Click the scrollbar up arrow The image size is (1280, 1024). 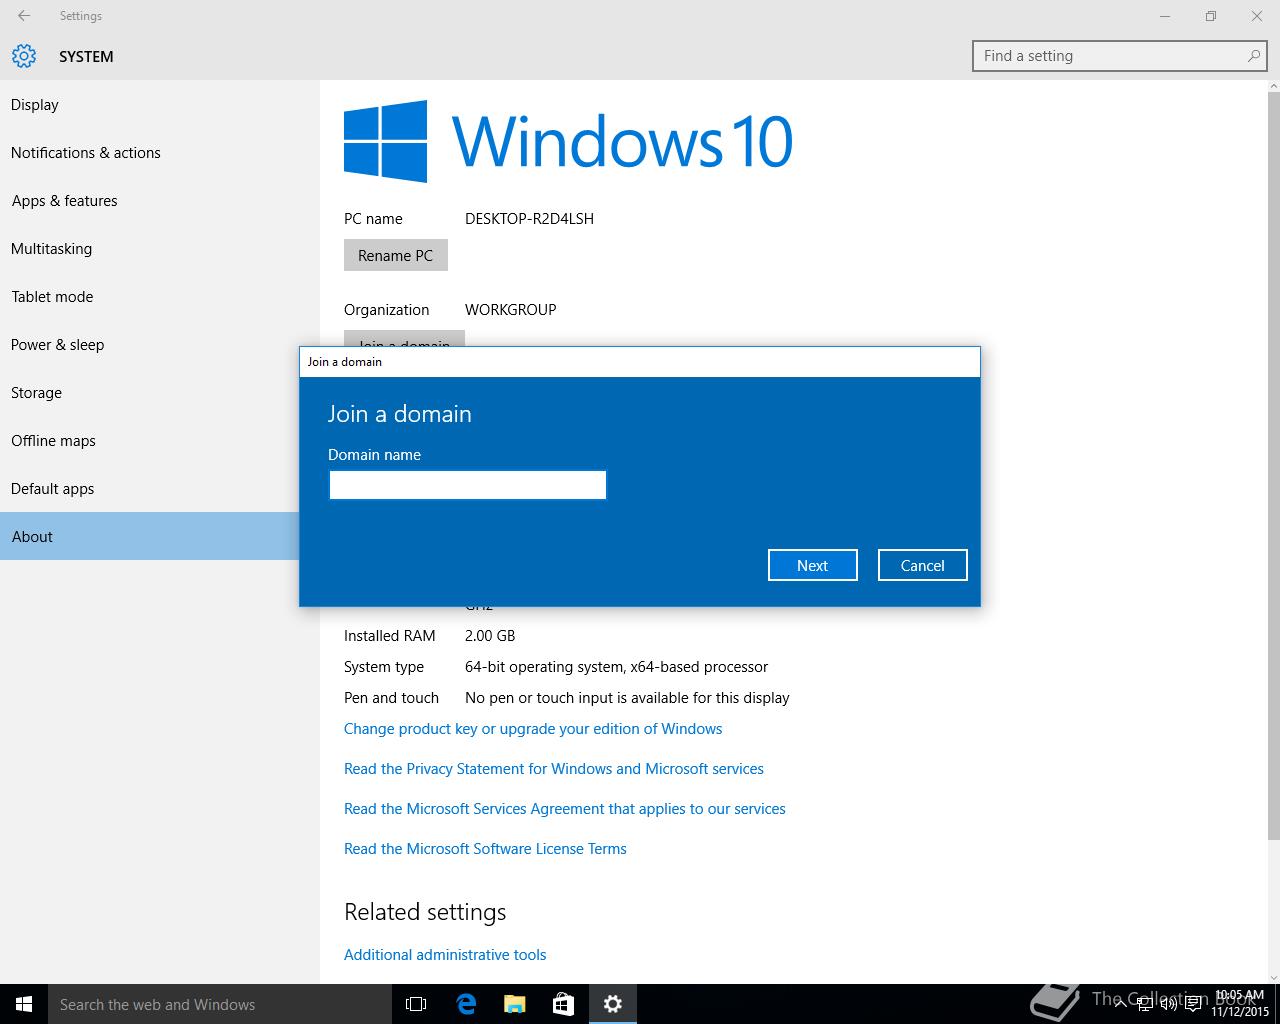[1273, 87]
